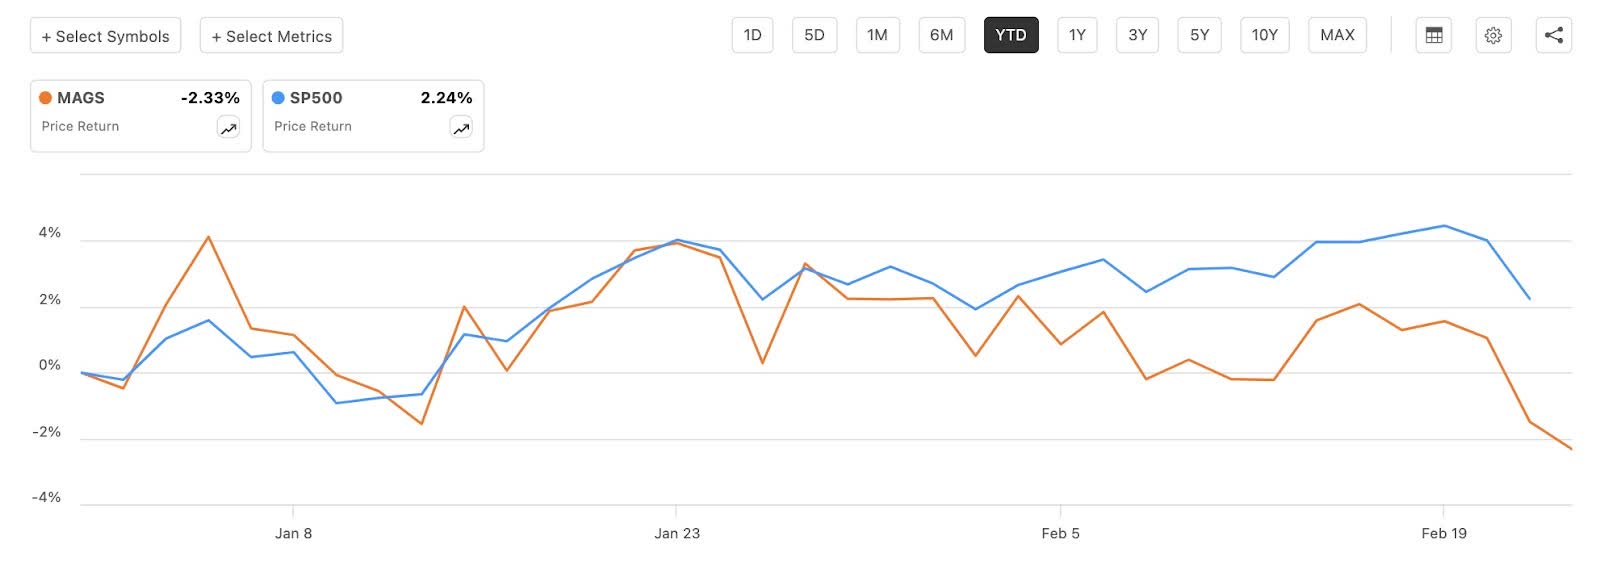Click the share chart icon

click(1553, 34)
